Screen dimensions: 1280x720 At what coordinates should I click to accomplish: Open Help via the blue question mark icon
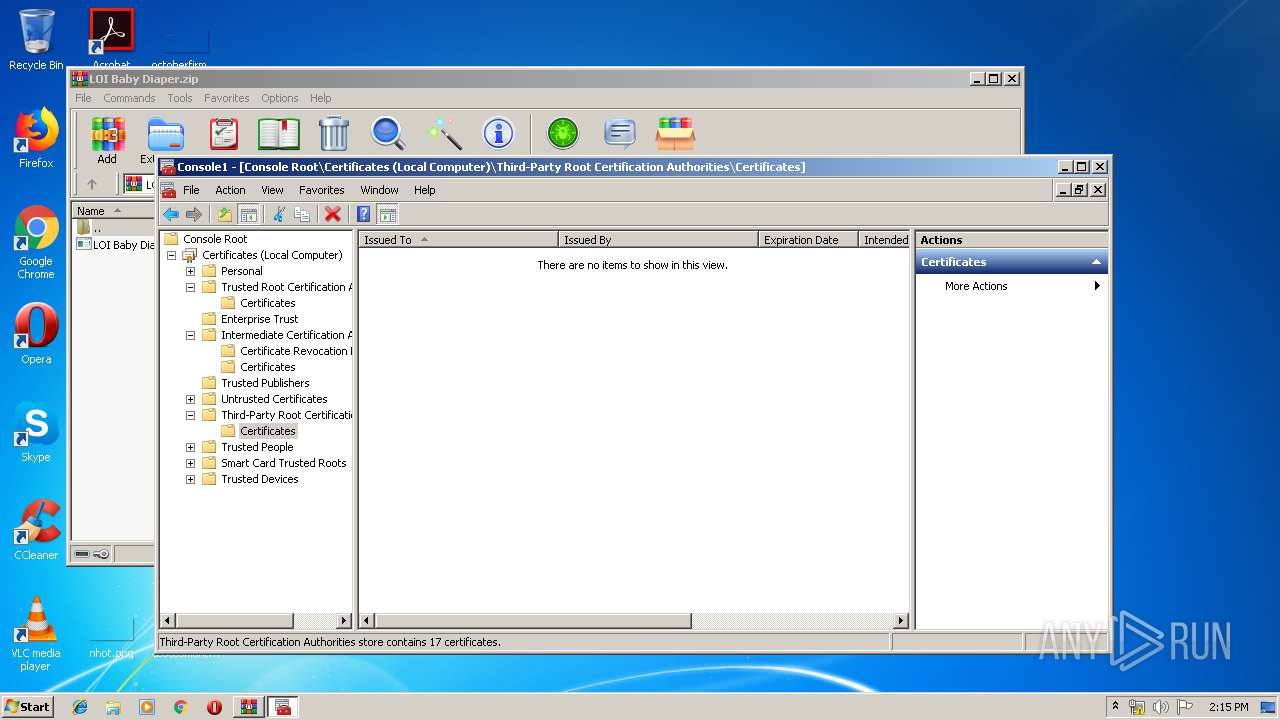(364, 214)
